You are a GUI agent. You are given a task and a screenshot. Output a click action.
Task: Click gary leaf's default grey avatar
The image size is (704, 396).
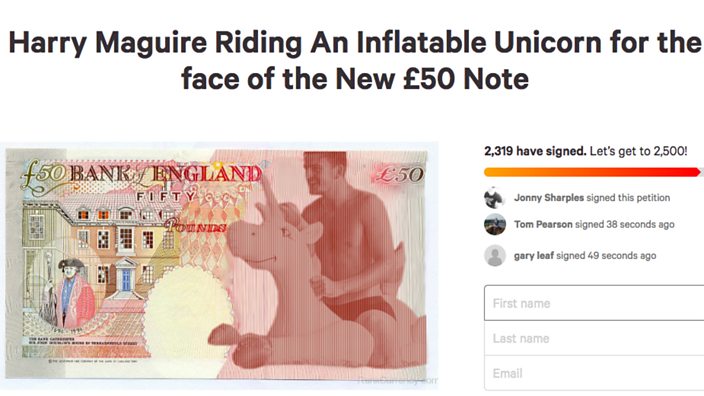click(495, 255)
